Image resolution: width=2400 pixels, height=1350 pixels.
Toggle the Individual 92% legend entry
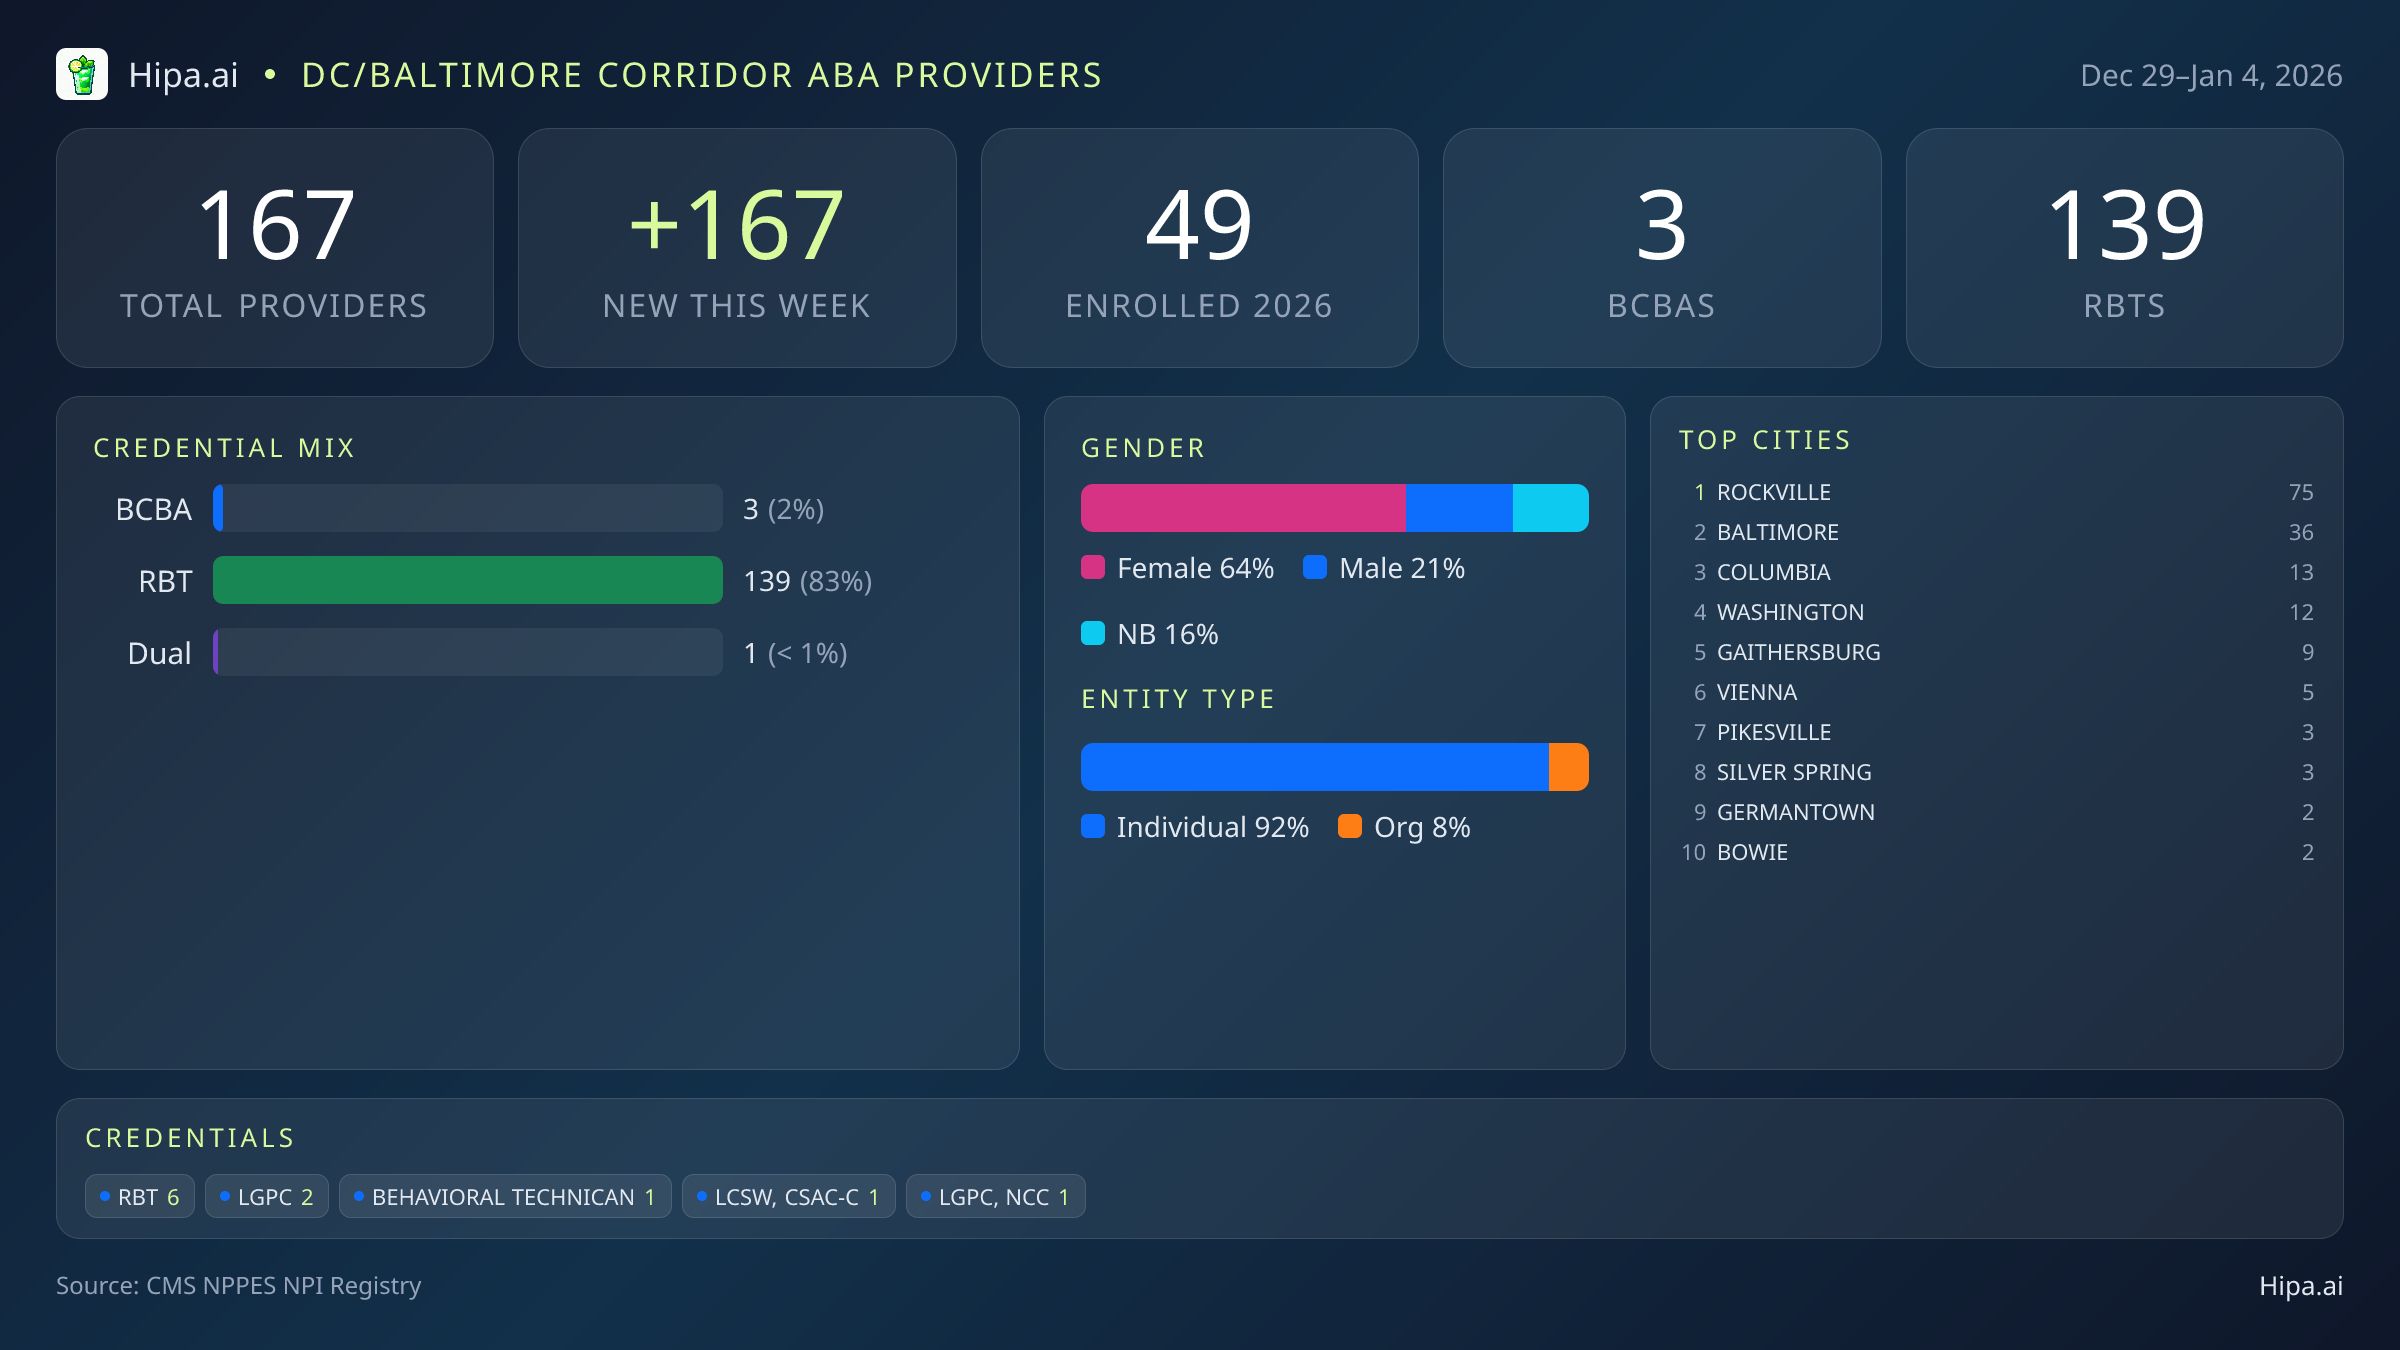click(x=1196, y=827)
